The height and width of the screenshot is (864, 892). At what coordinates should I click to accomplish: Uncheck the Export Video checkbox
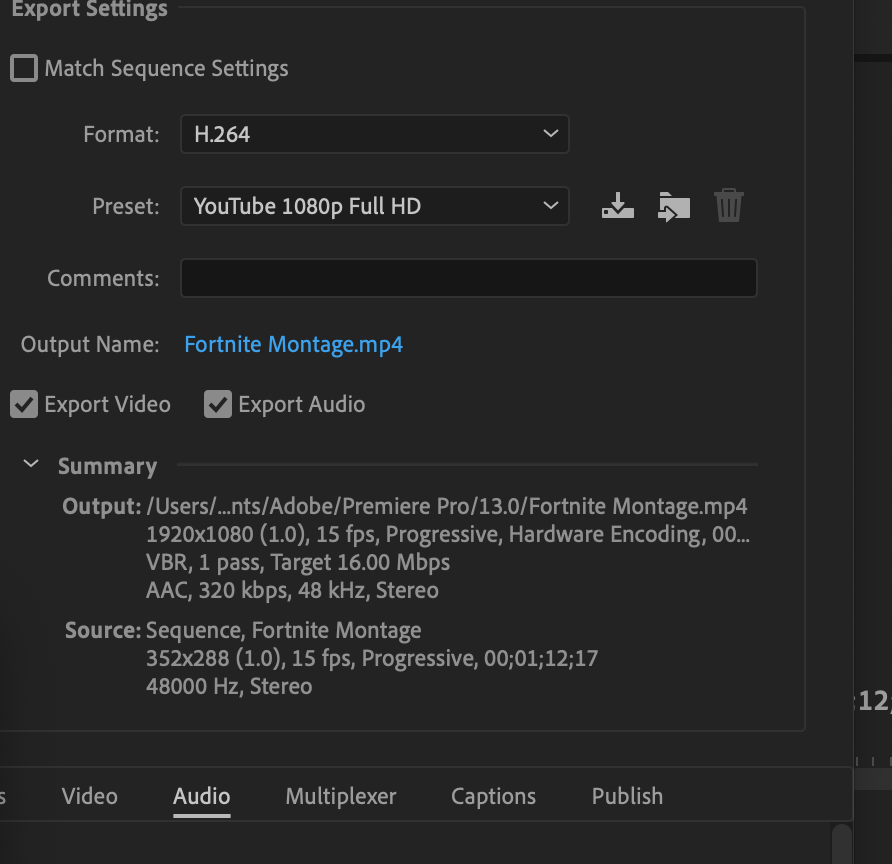pos(24,404)
